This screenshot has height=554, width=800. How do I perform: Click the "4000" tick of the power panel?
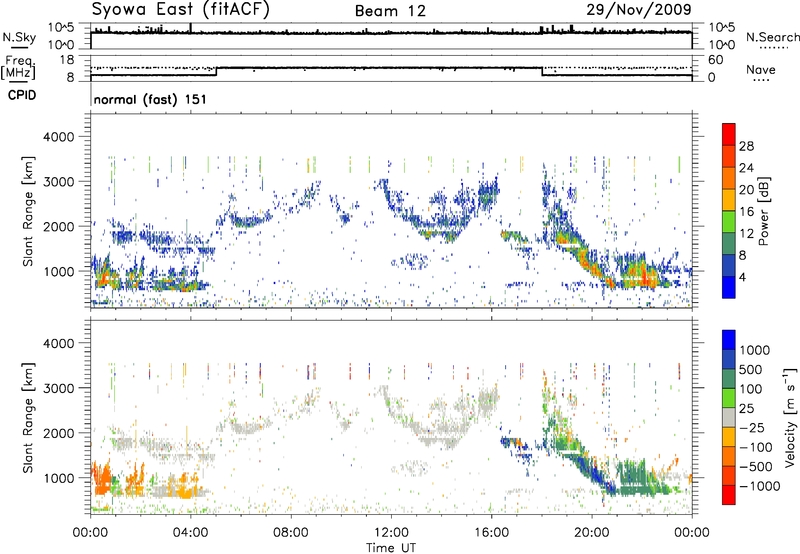coord(58,137)
